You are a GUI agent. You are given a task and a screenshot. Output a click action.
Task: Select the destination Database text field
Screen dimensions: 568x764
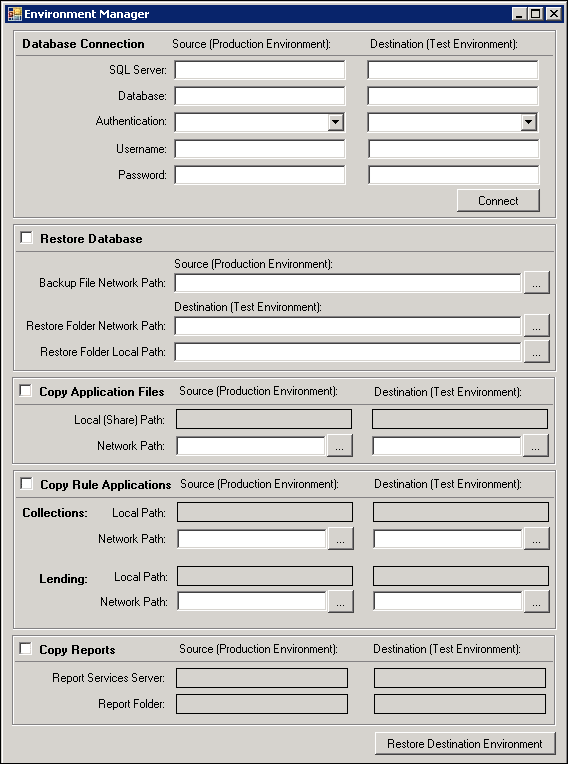coord(453,96)
